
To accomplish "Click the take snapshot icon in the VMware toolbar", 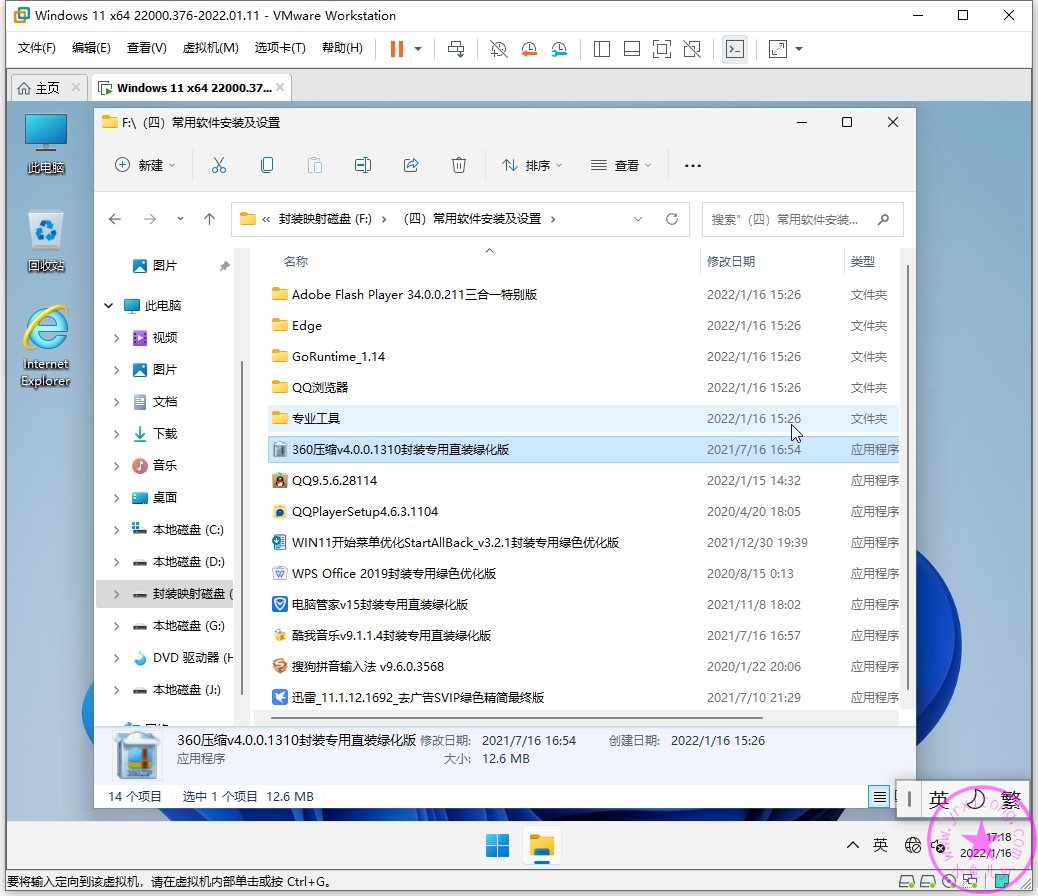I will 498,49.
